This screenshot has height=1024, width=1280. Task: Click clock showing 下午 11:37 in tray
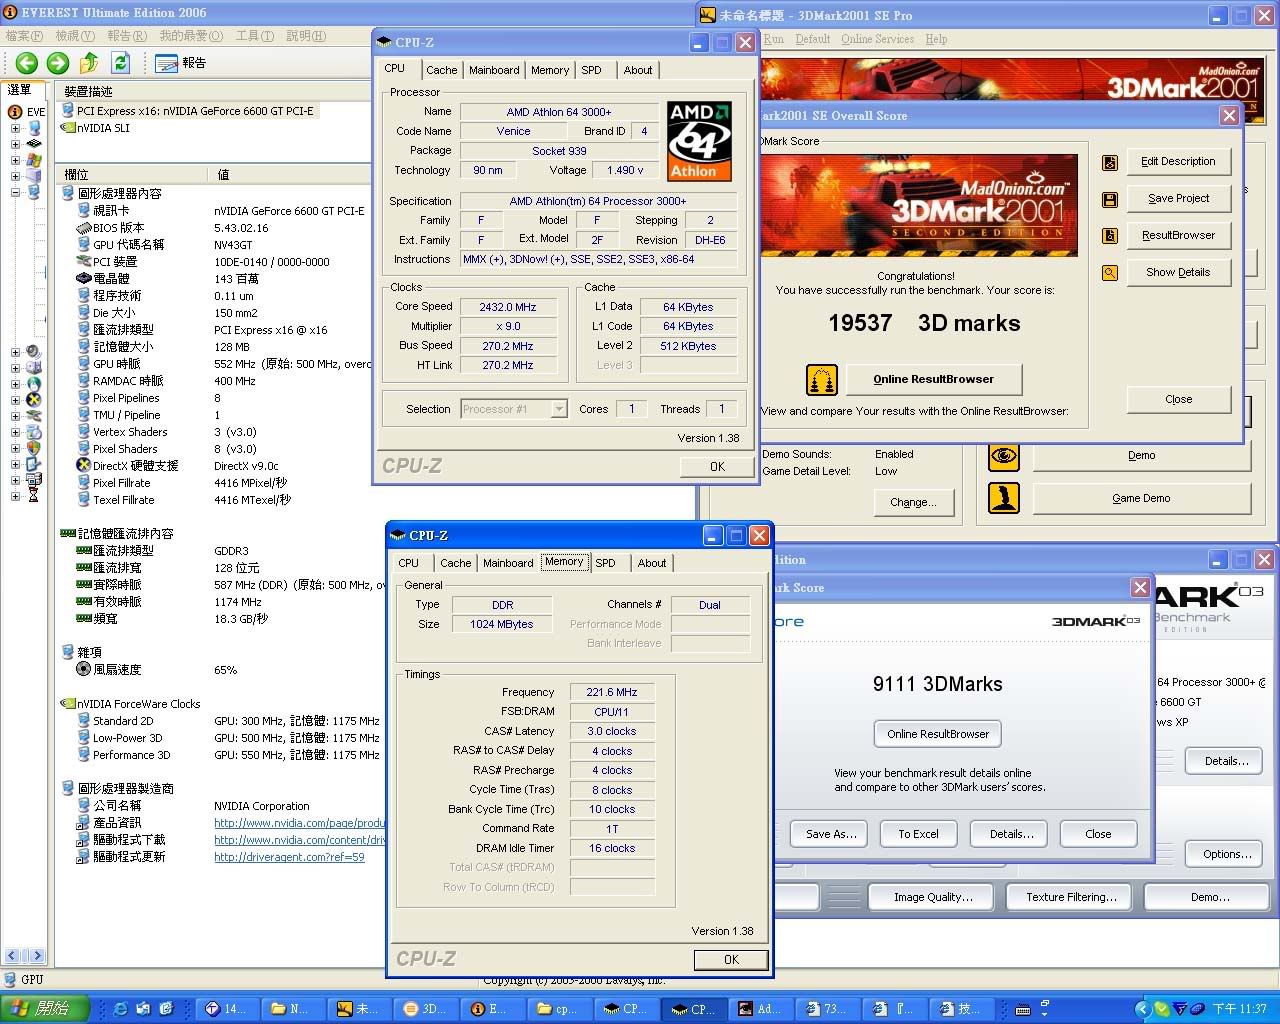1239,1009
